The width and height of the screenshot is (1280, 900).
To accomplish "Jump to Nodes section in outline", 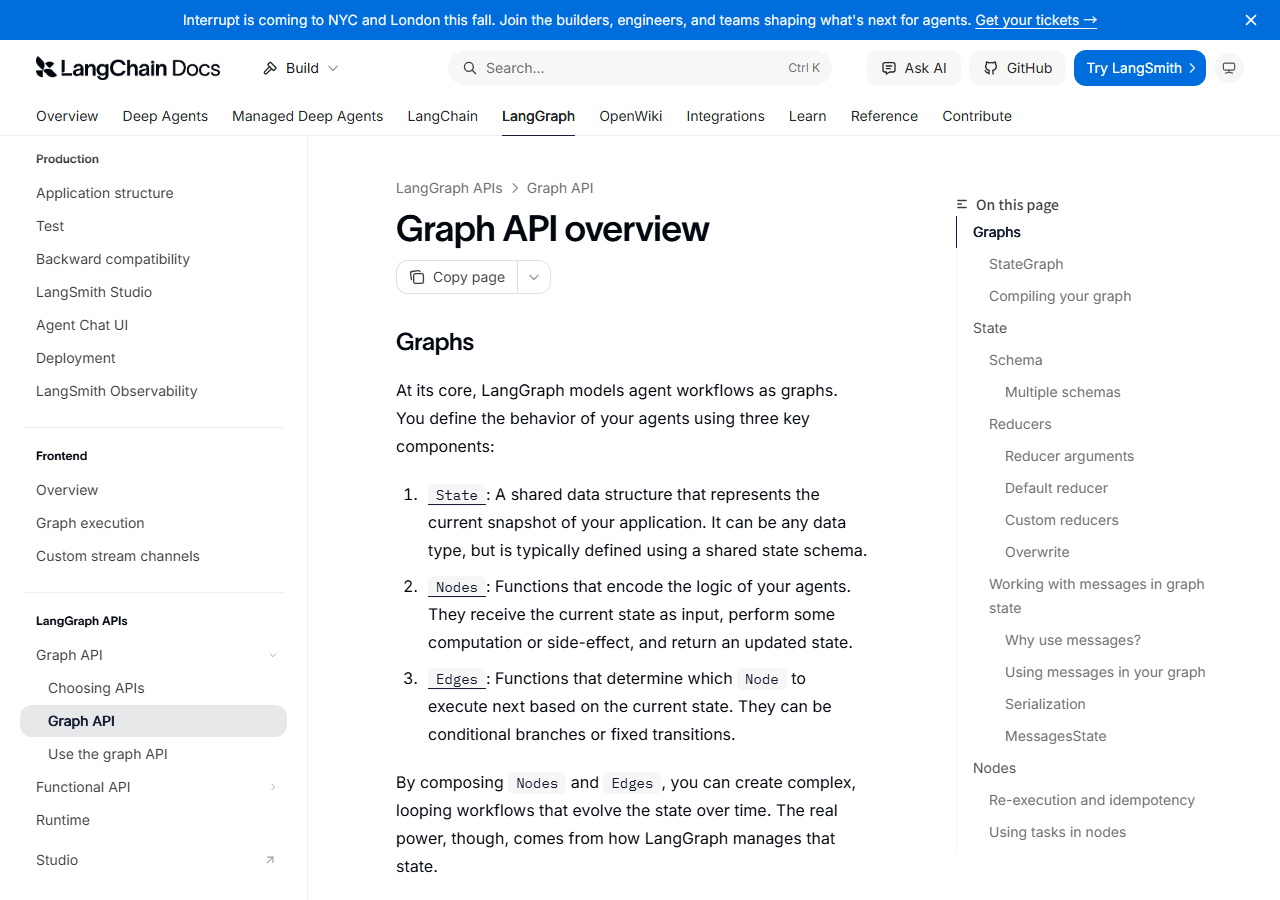I will (x=994, y=768).
